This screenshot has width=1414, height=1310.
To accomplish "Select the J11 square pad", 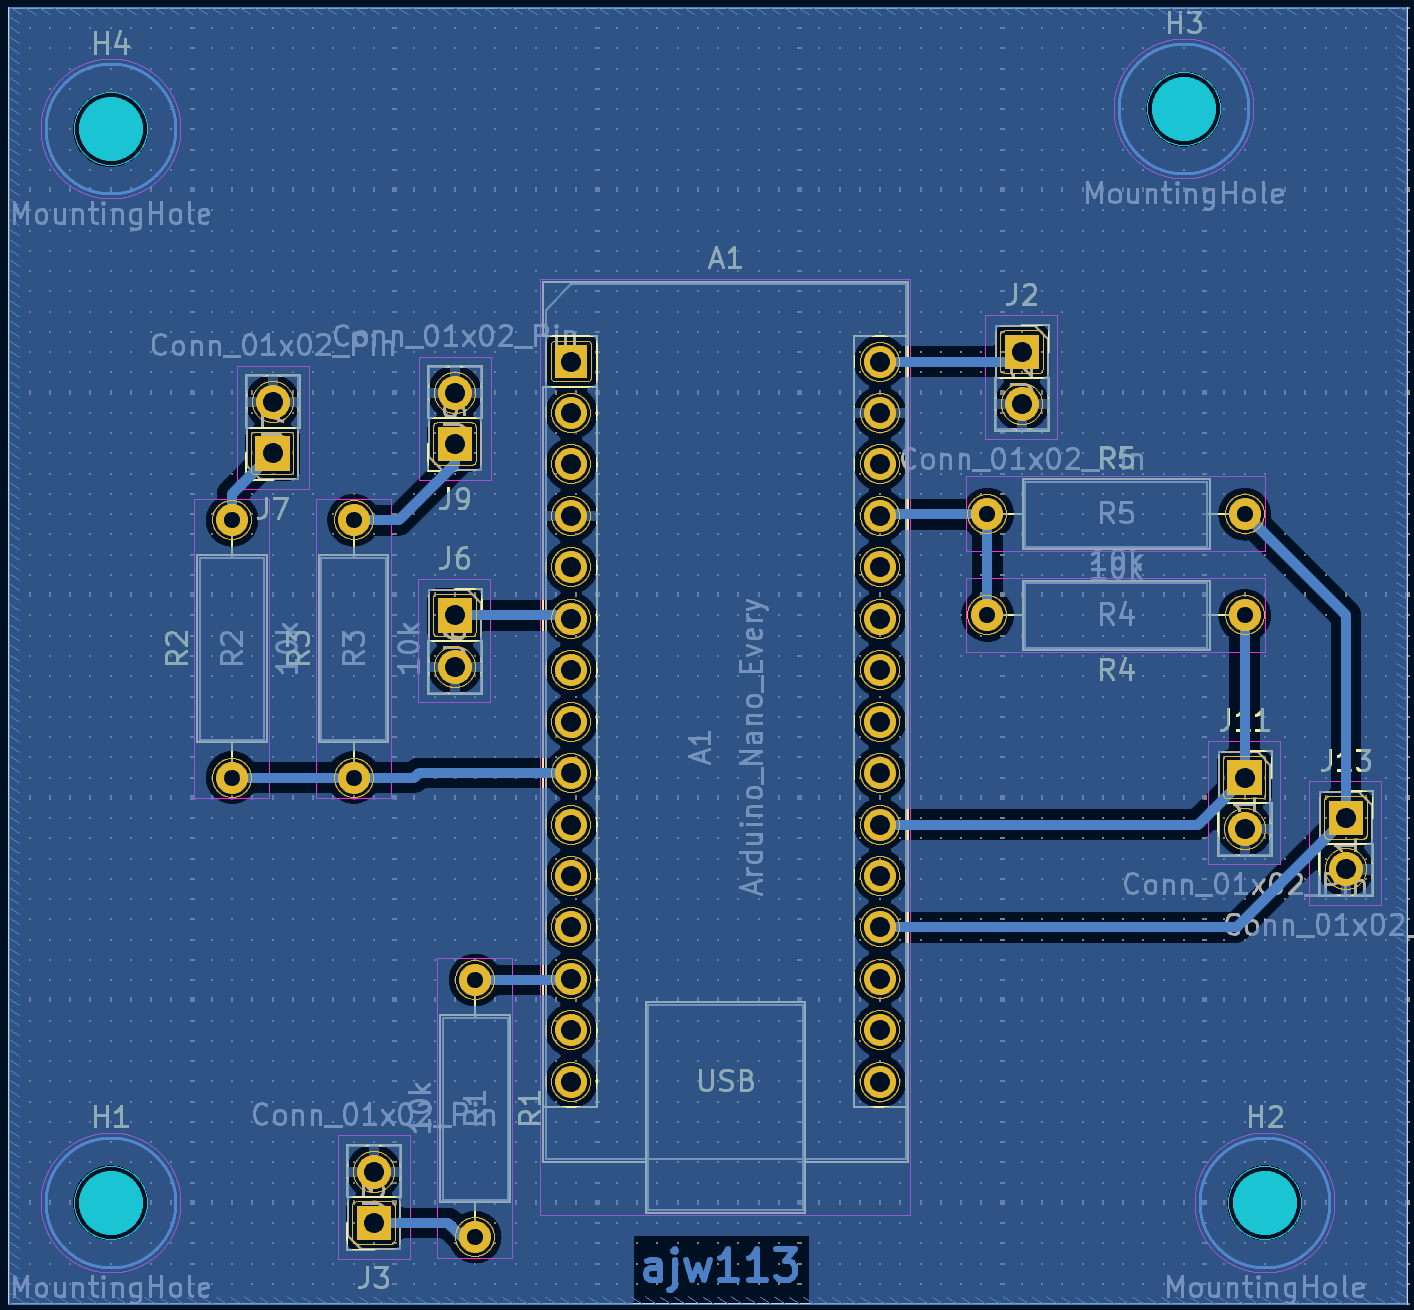I will 1245,777.
